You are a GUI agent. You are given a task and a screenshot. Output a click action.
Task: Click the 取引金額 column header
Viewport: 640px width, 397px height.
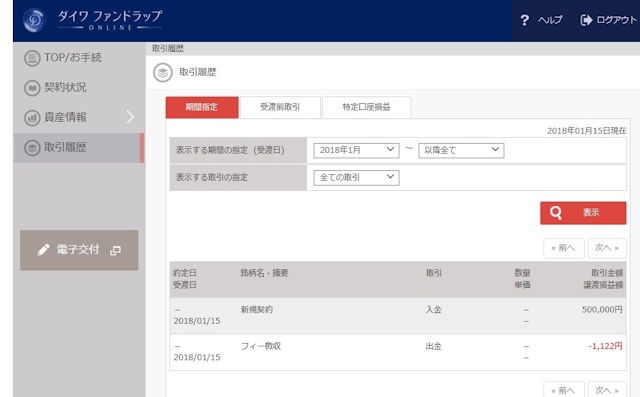point(607,273)
